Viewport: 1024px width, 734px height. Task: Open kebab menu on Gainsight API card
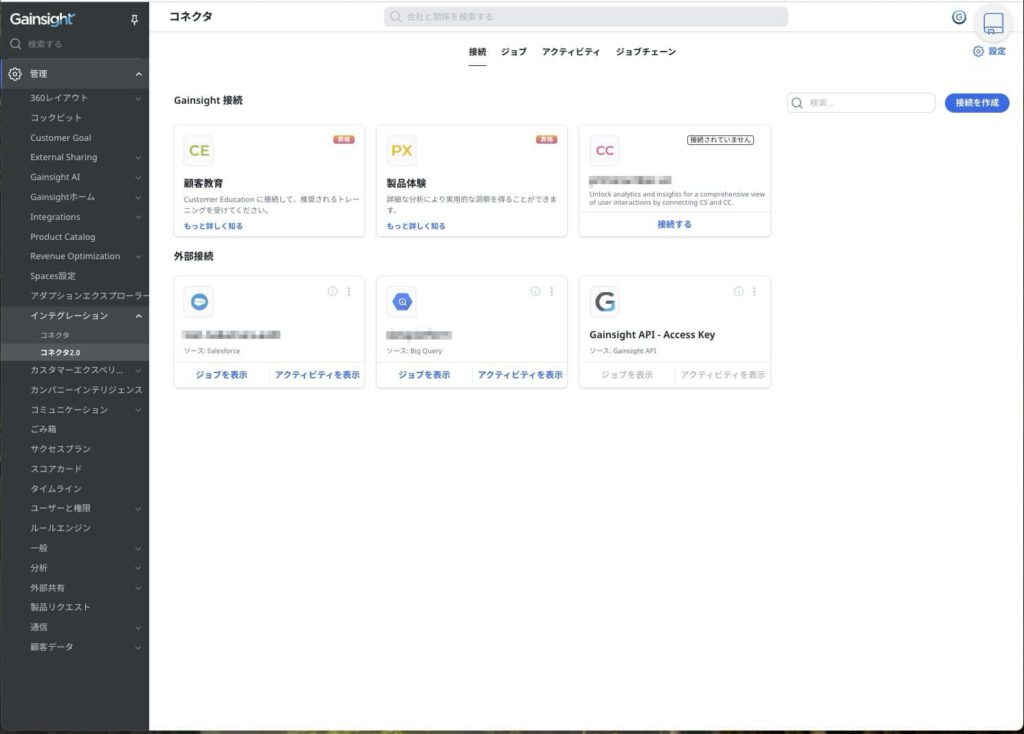(754, 292)
